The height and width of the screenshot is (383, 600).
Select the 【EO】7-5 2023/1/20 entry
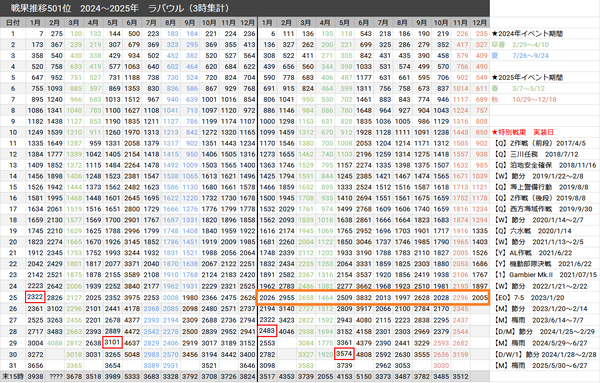click(x=529, y=298)
